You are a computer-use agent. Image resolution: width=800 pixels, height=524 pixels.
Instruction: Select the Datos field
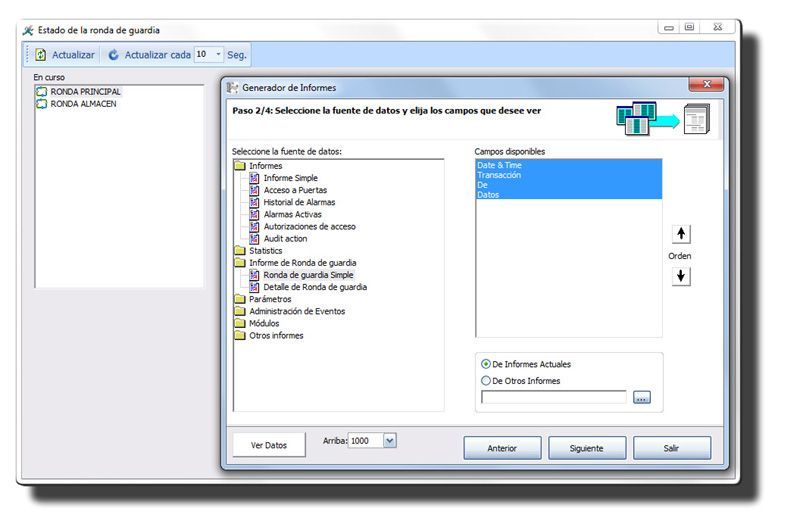point(568,194)
